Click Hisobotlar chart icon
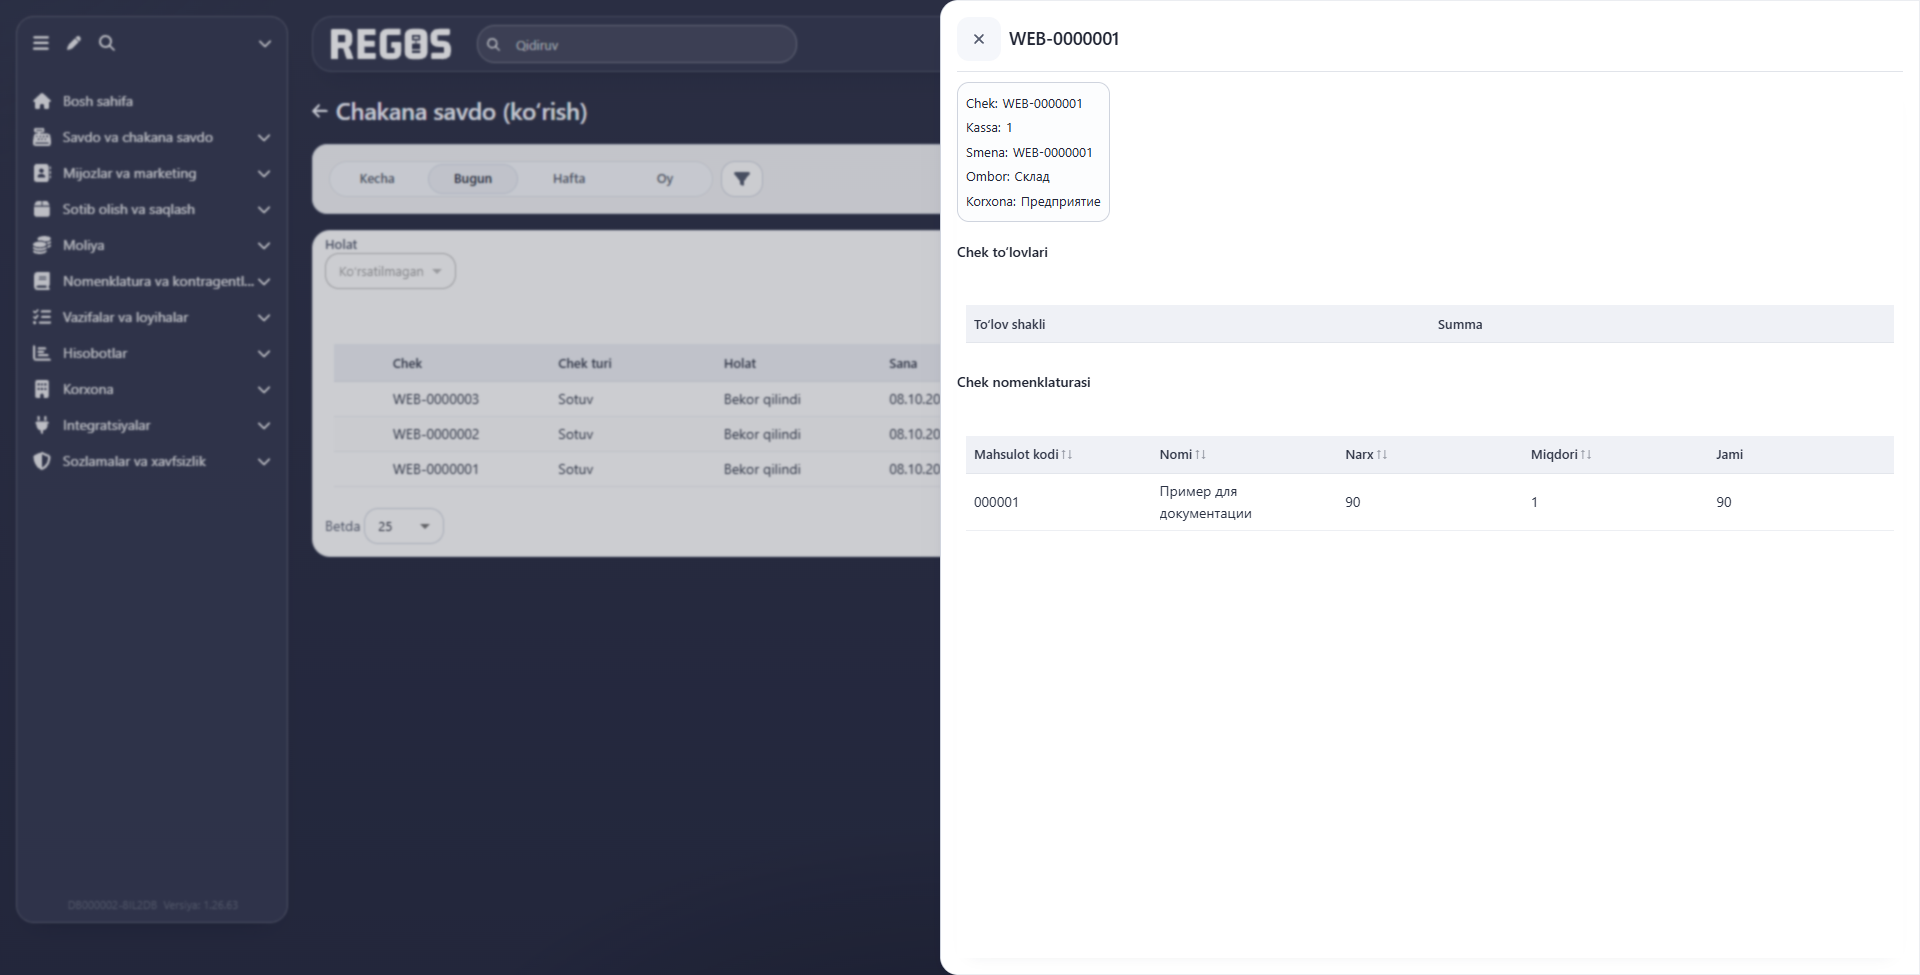 (42, 353)
